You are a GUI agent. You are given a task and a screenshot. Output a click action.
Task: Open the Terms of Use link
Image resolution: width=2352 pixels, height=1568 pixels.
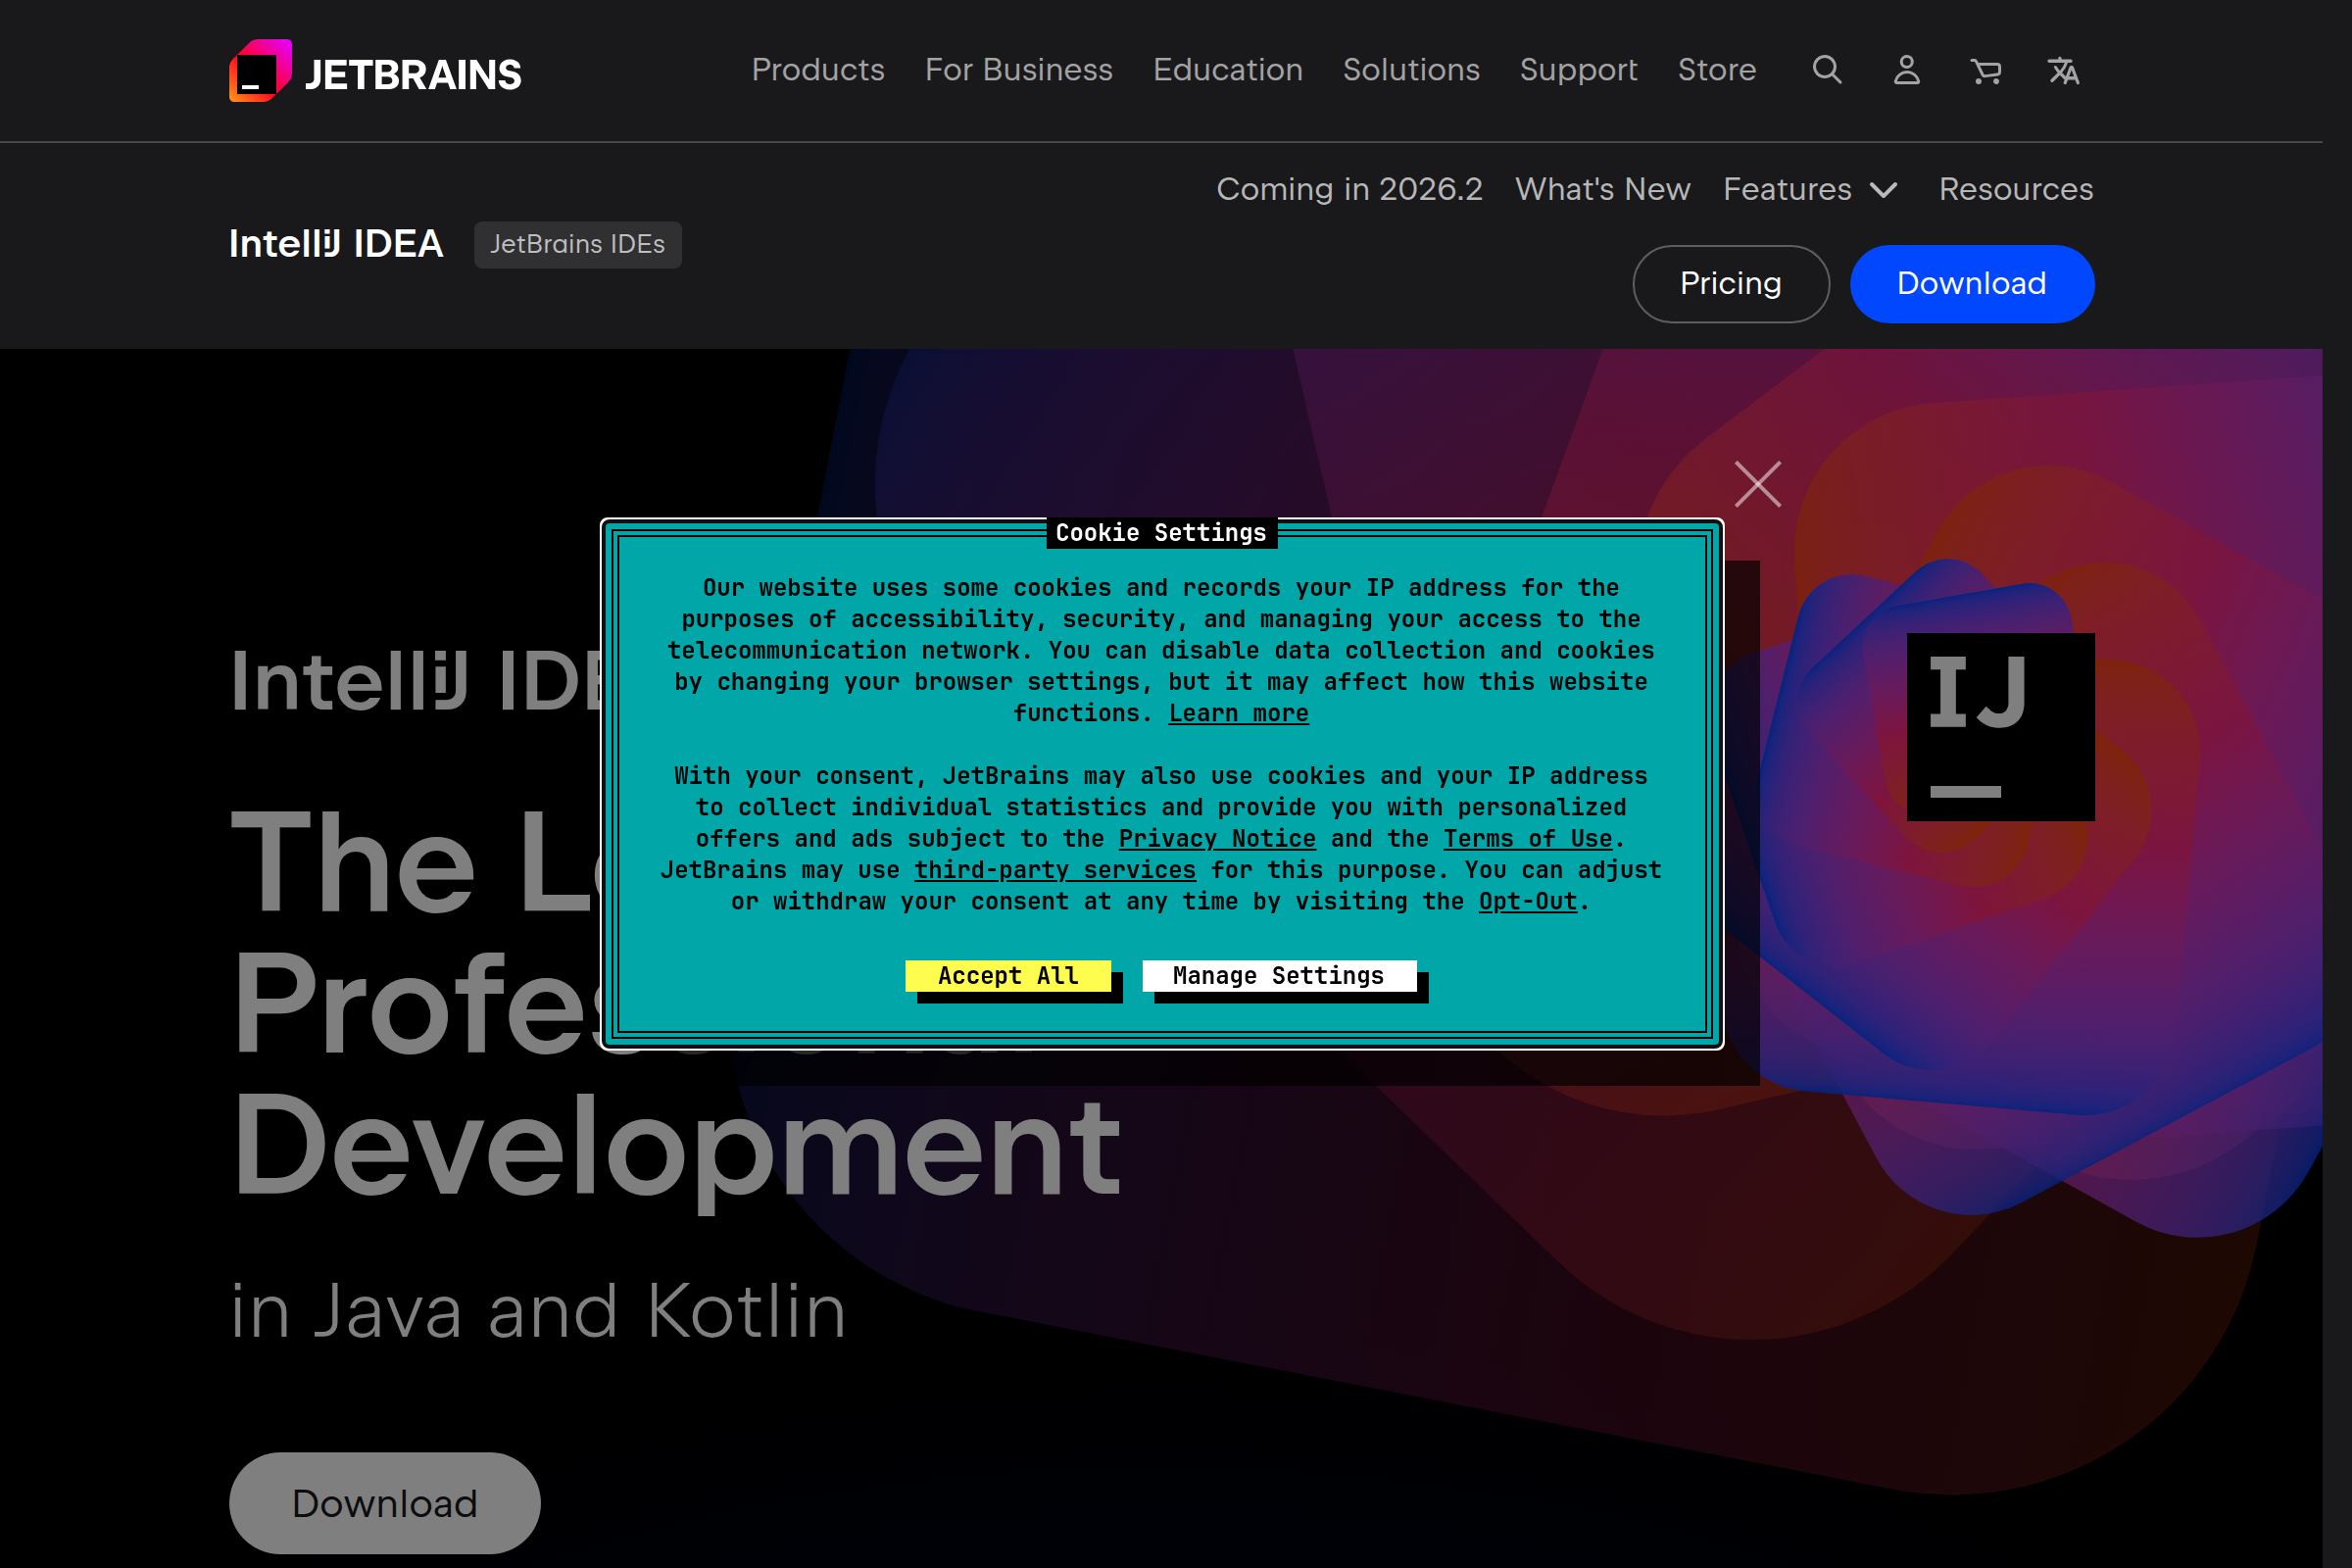pos(1528,838)
